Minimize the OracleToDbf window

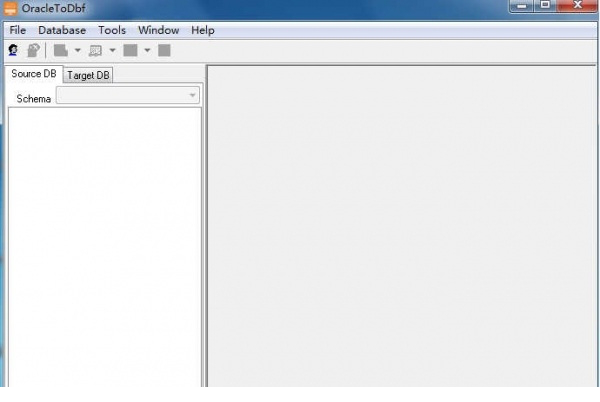point(521,6)
